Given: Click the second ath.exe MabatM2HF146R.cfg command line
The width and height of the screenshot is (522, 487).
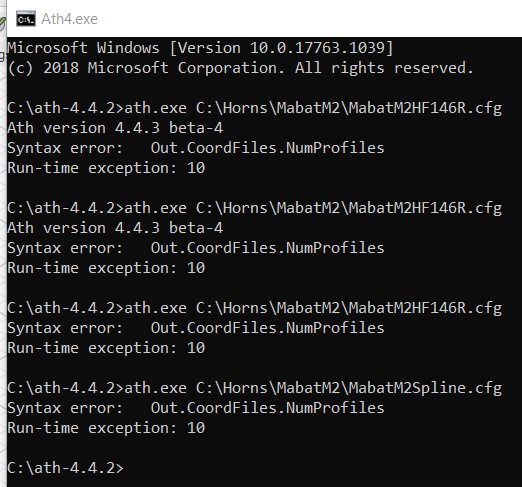Looking at the screenshot, I should pos(255,208).
